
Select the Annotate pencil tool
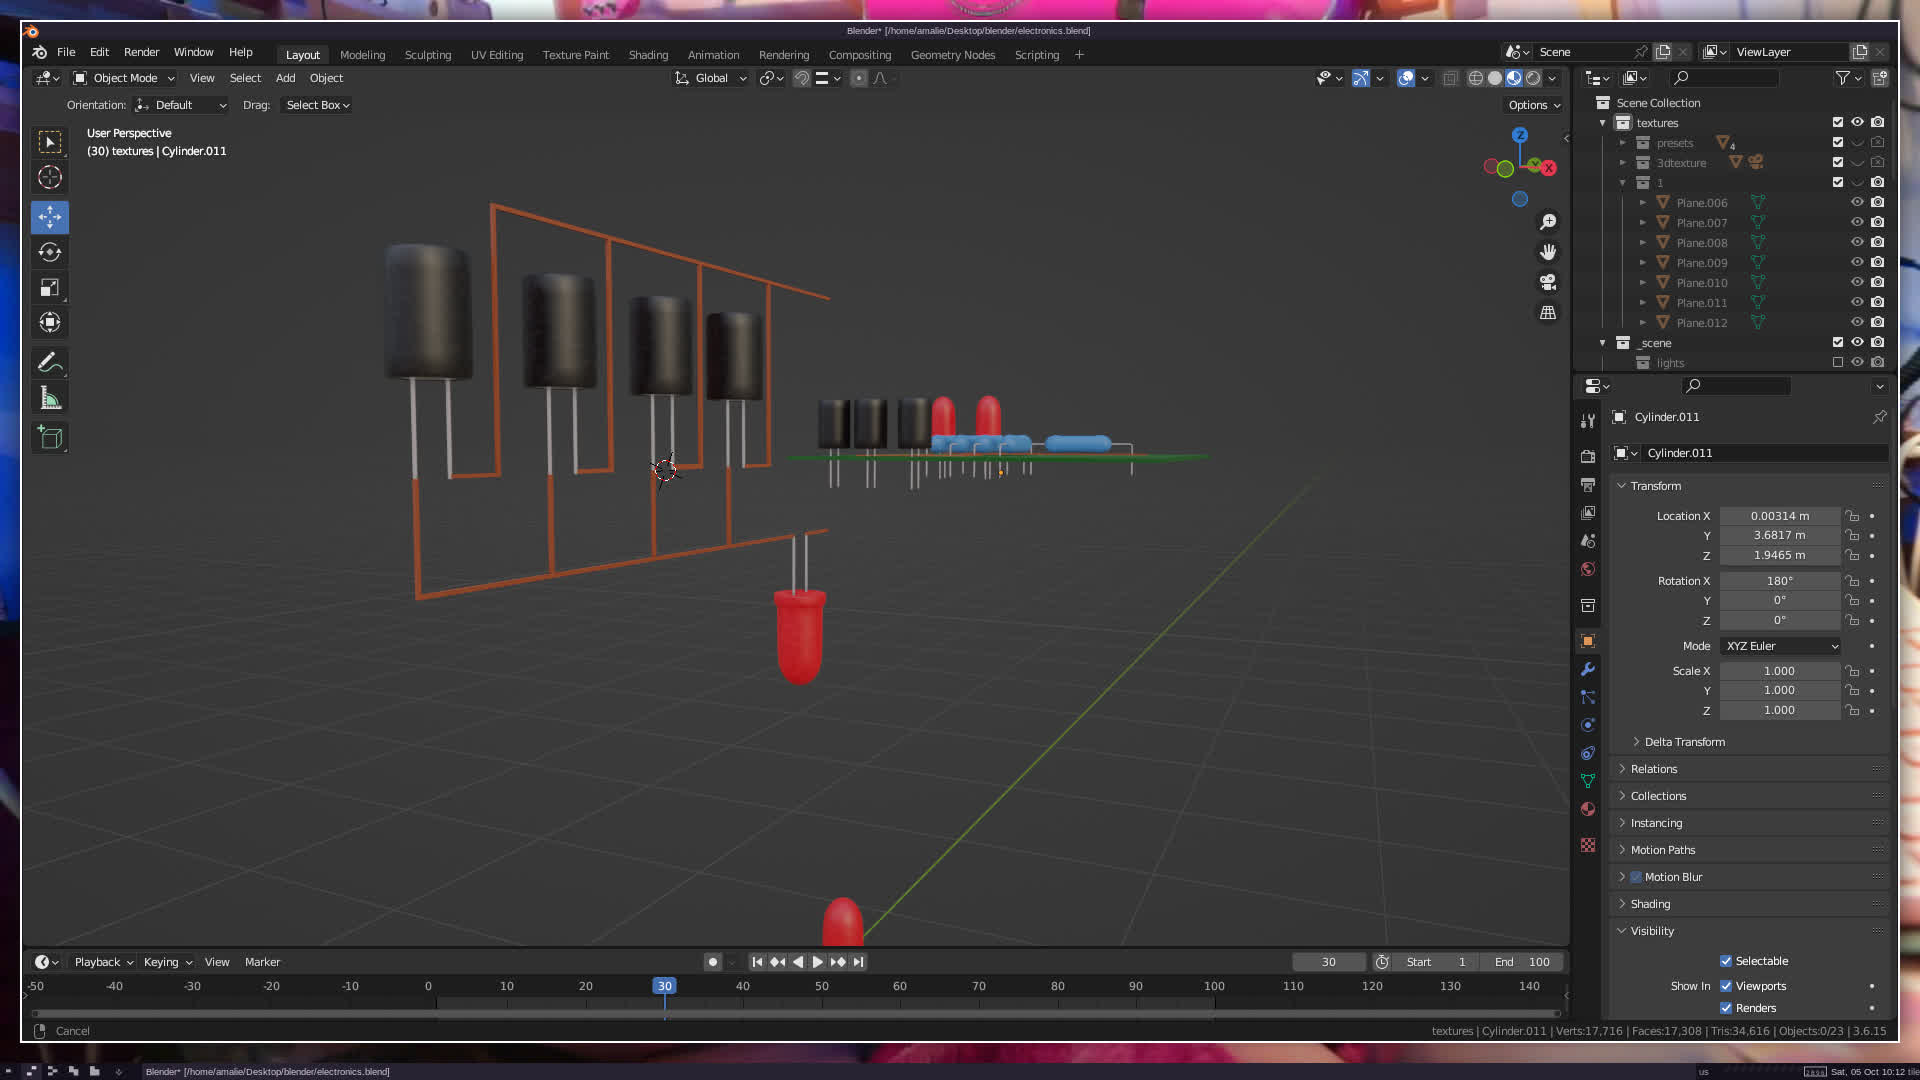tap(50, 362)
